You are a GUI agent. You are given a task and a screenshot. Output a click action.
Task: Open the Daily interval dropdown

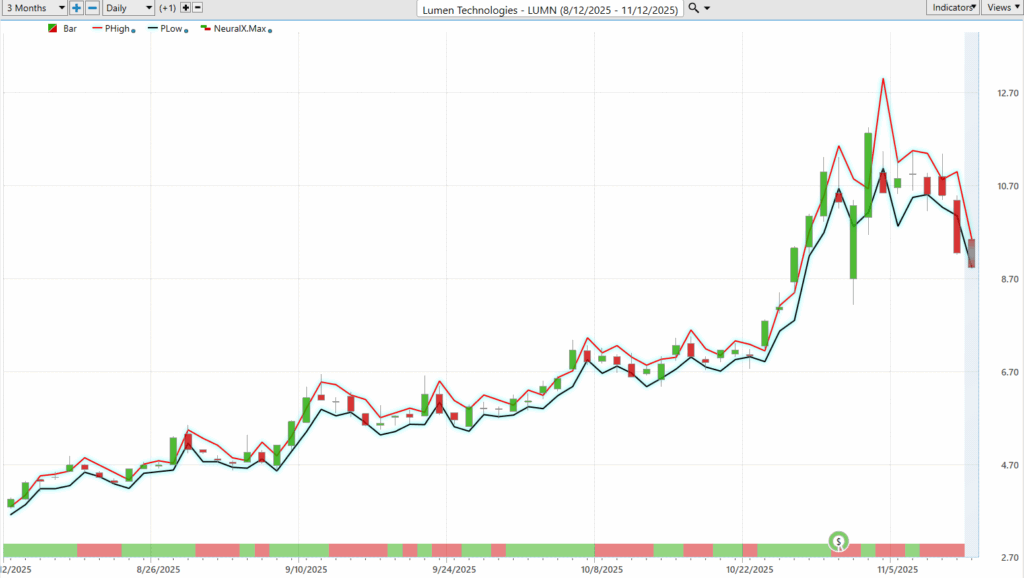pos(128,7)
